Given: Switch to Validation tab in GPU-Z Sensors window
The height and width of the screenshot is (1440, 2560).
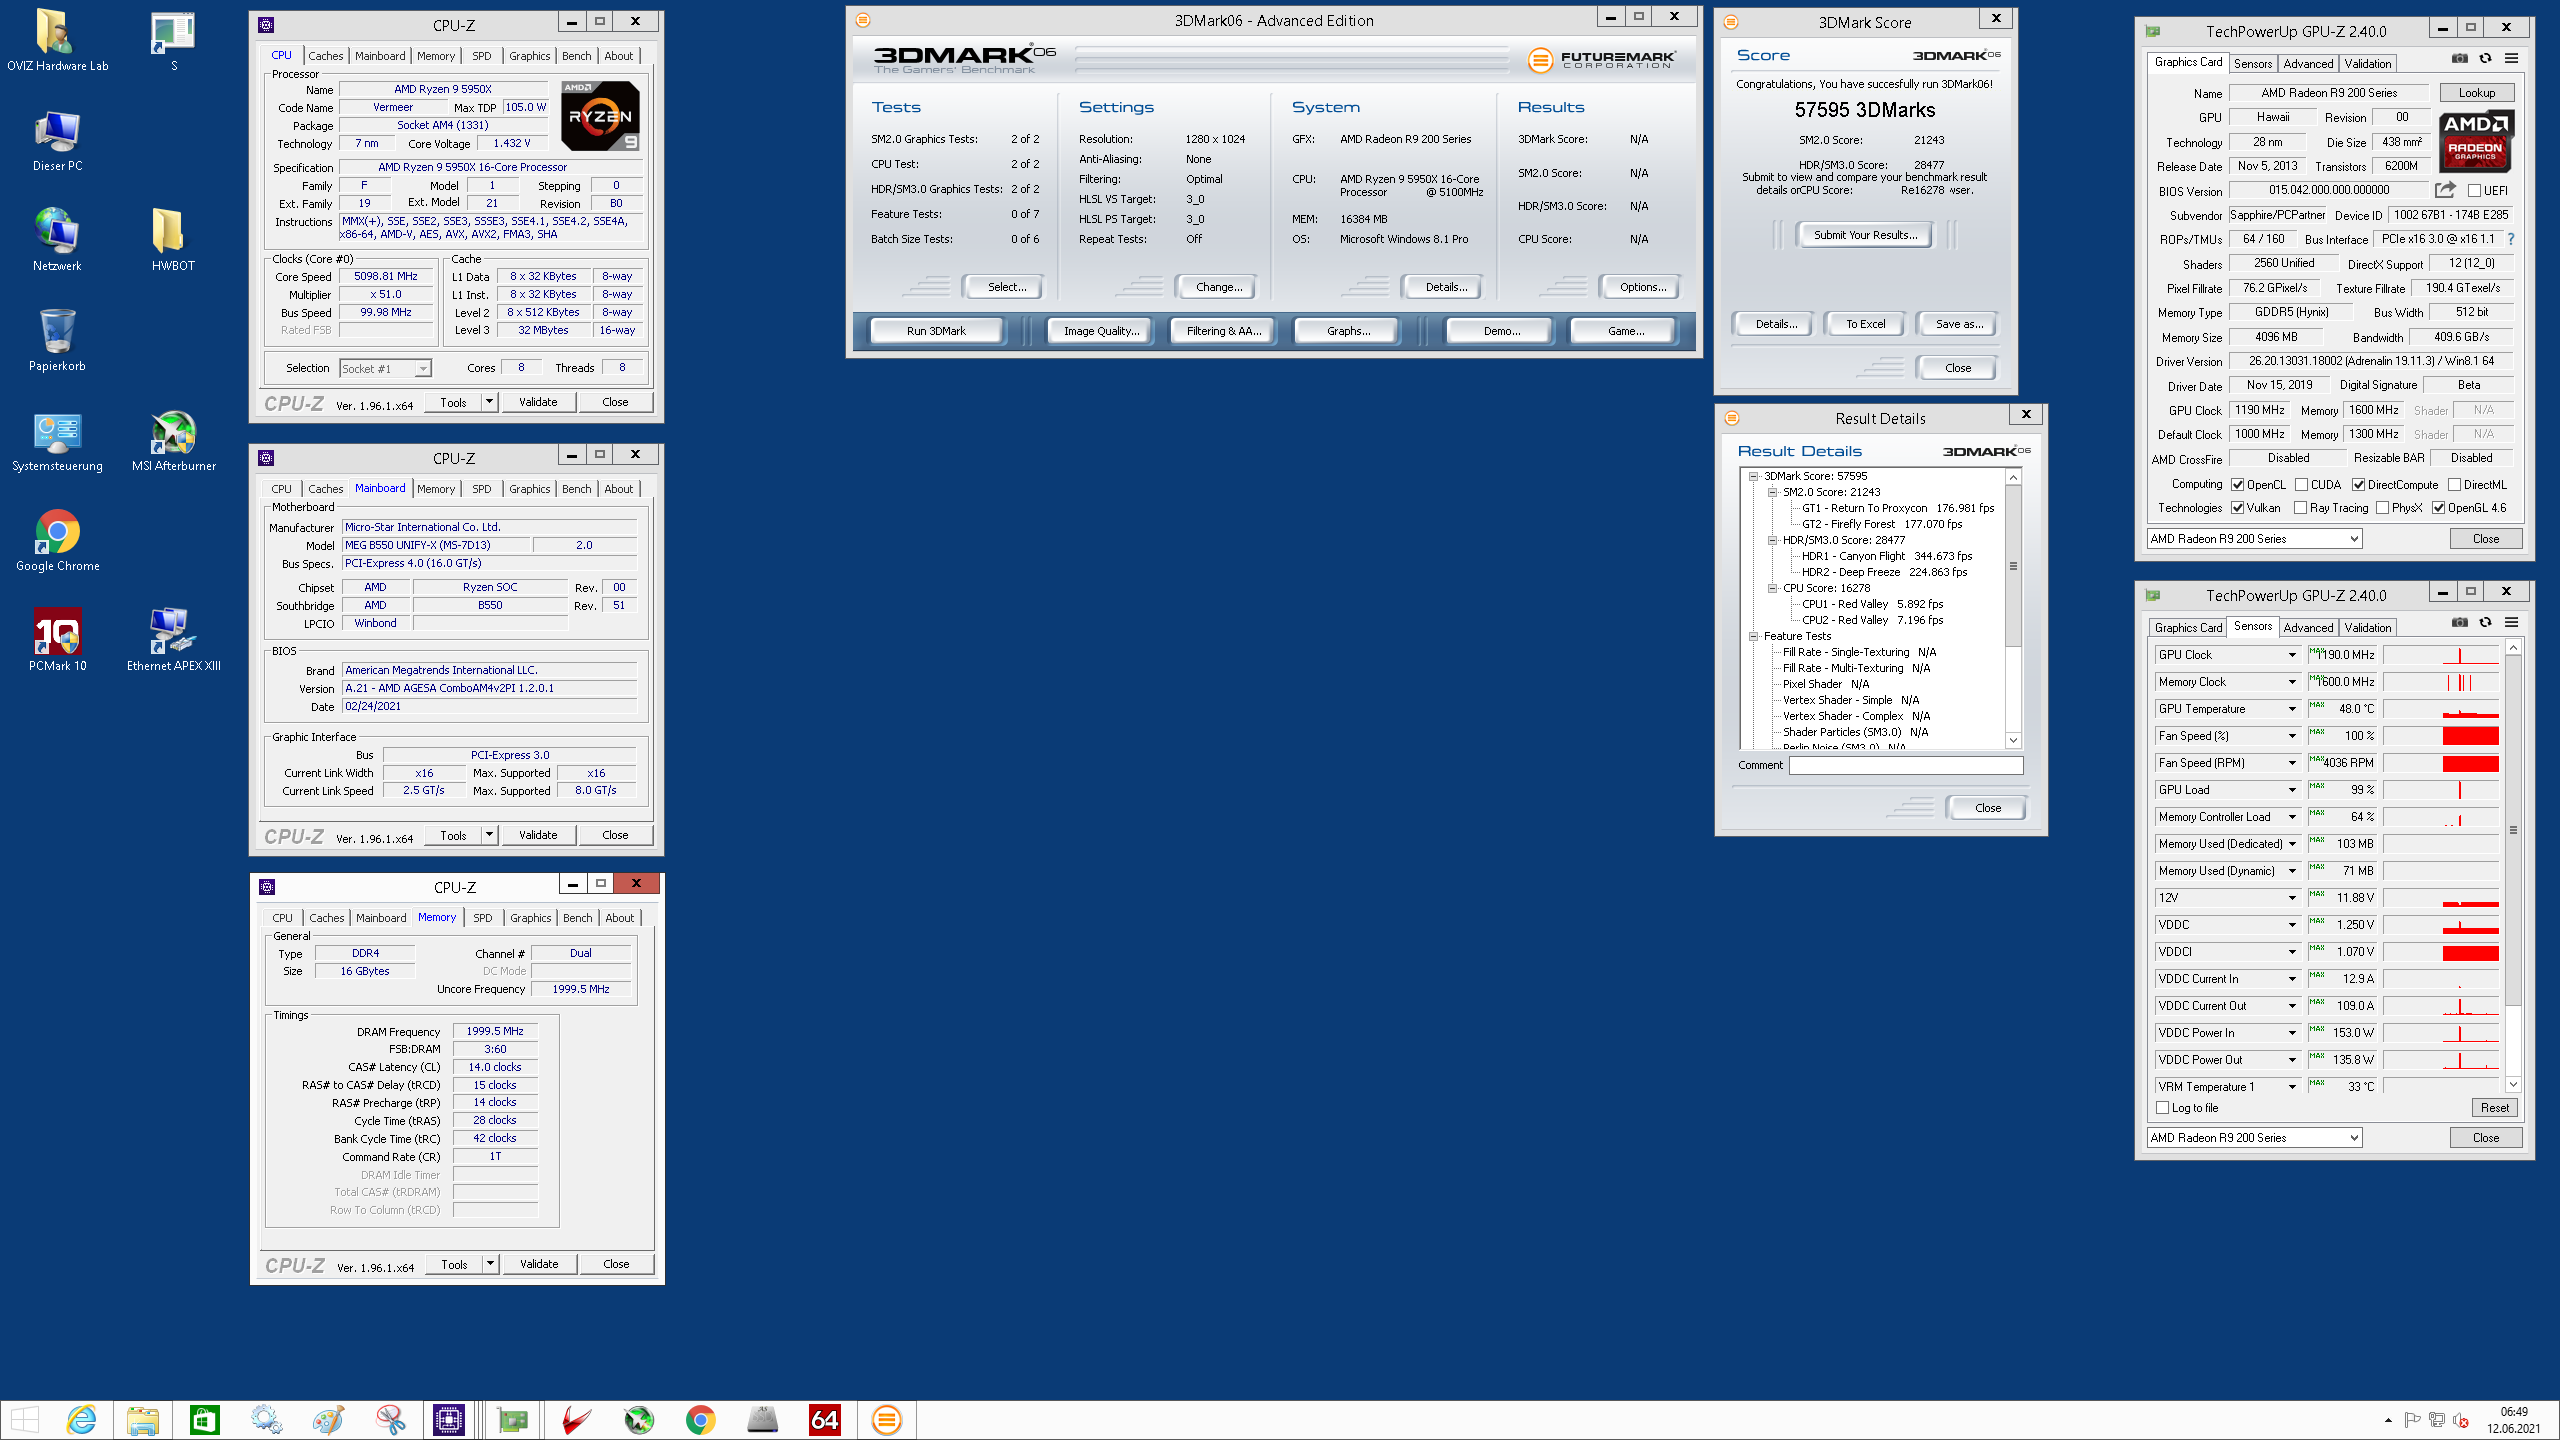Looking at the screenshot, I should 2368,628.
